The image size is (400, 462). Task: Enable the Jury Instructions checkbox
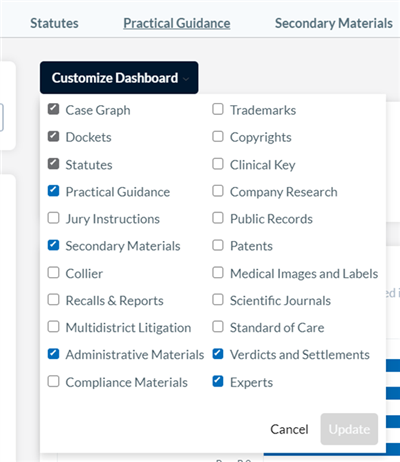[53, 218]
